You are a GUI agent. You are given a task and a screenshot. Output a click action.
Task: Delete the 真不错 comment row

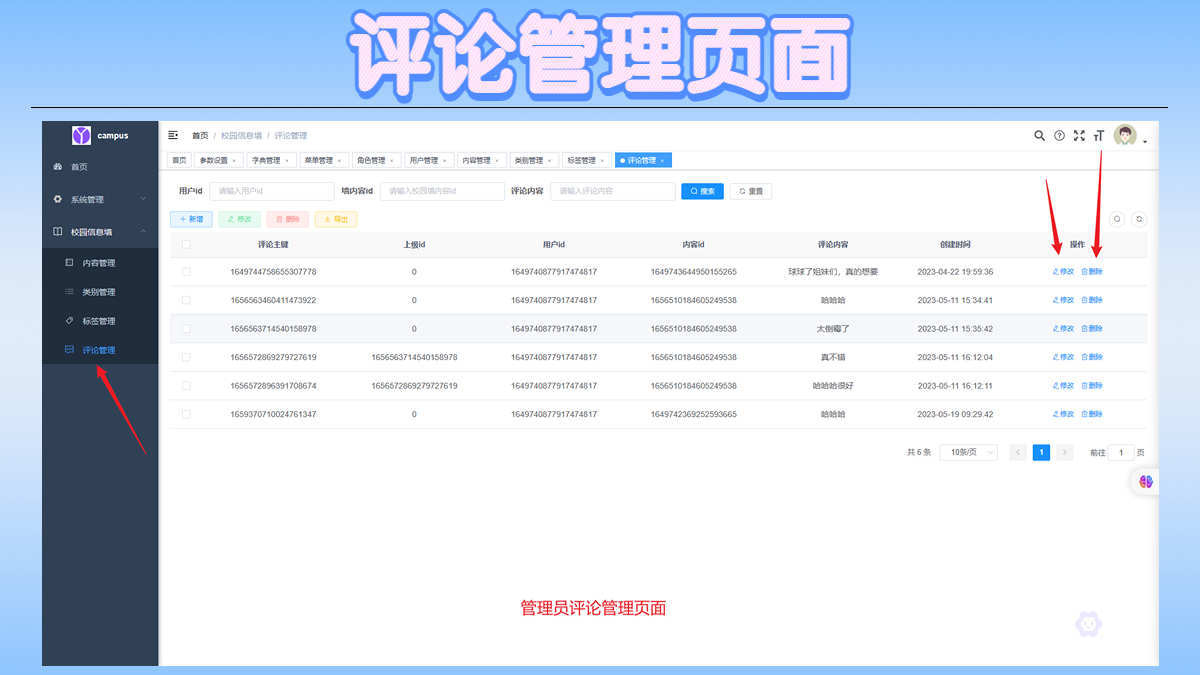click(1092, 357)
